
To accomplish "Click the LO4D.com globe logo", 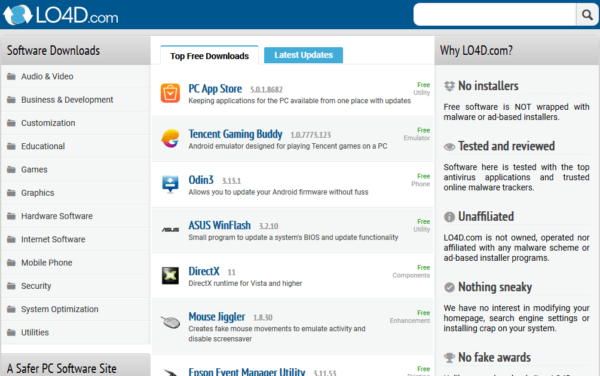I will (18, 15).
